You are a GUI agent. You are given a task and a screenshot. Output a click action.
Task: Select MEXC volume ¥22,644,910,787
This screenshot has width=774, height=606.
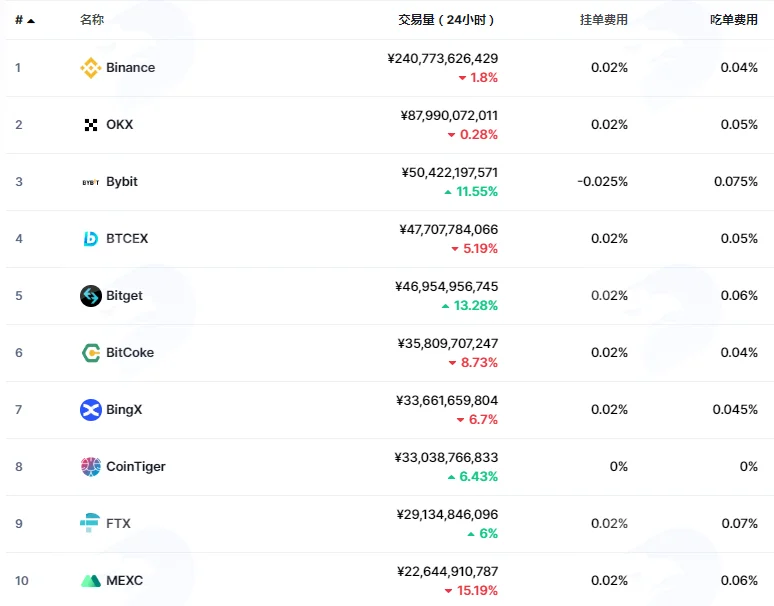[448, 571]
